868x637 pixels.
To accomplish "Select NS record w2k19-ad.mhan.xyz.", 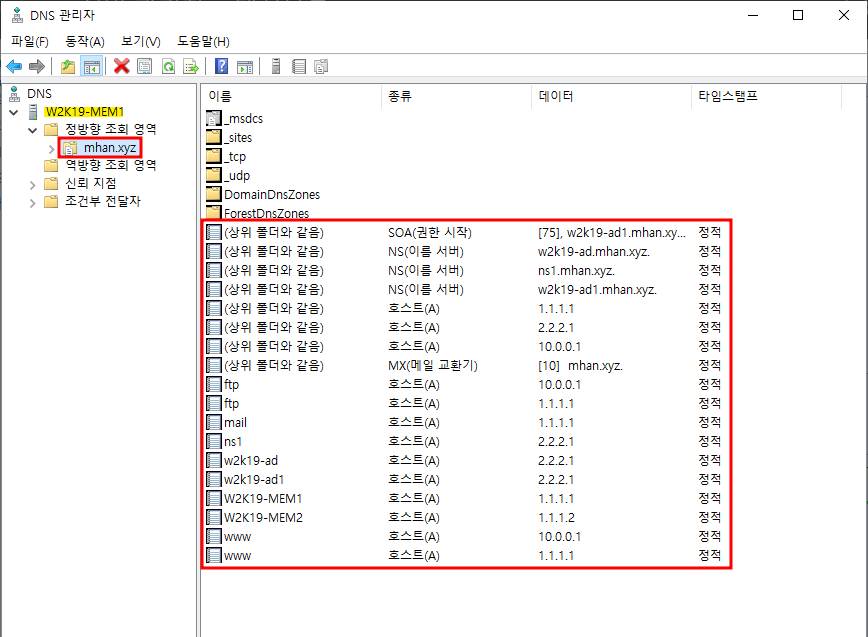I will (464, 252).
